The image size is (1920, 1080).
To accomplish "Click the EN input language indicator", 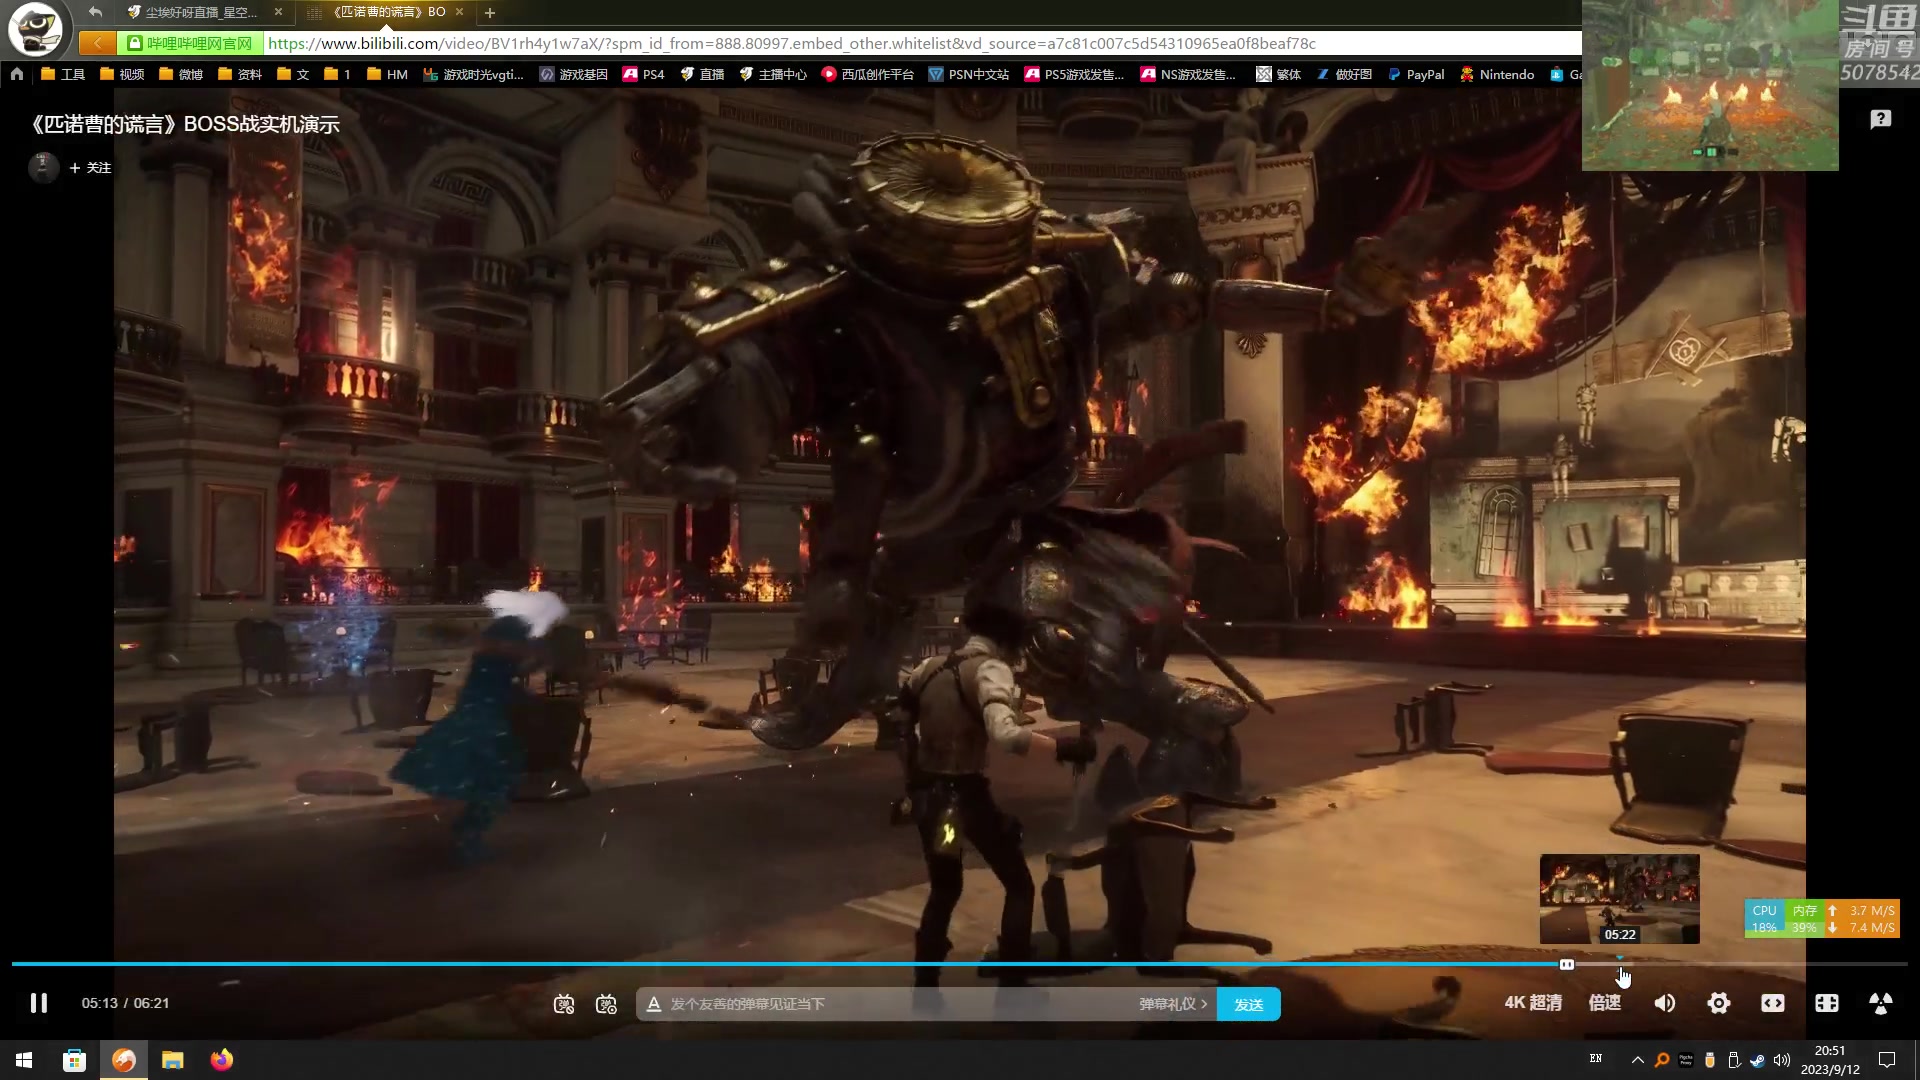I will tap(1596, 1058).
